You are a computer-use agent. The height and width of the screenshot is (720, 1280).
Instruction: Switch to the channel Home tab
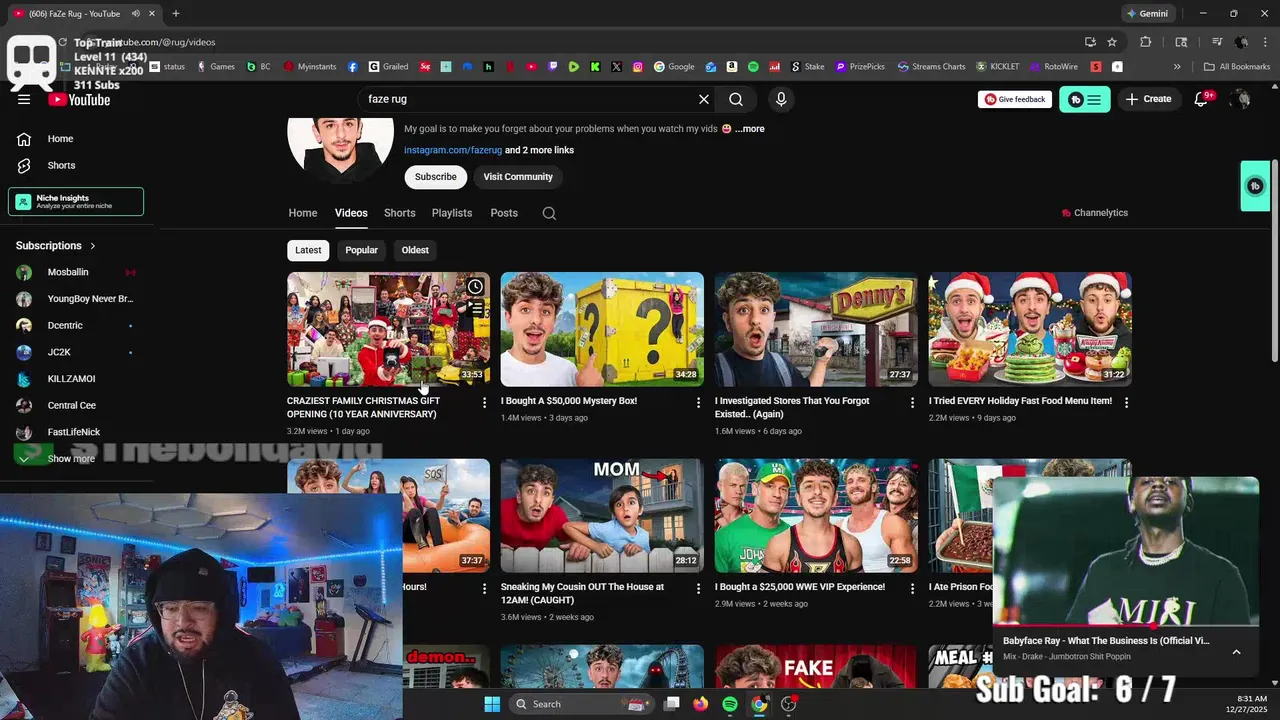(x=303, y=213)
